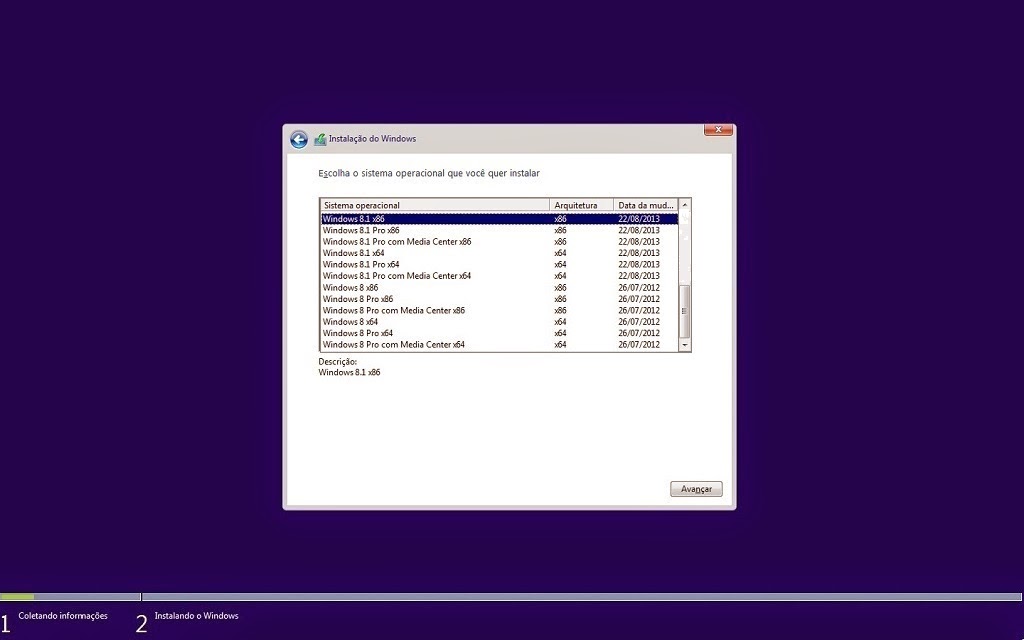Select Windows 8.1 x64 row
Image resolution: width=1024 pixels, height=640 pixels.
pyautogui.click(x=500, y=253)
